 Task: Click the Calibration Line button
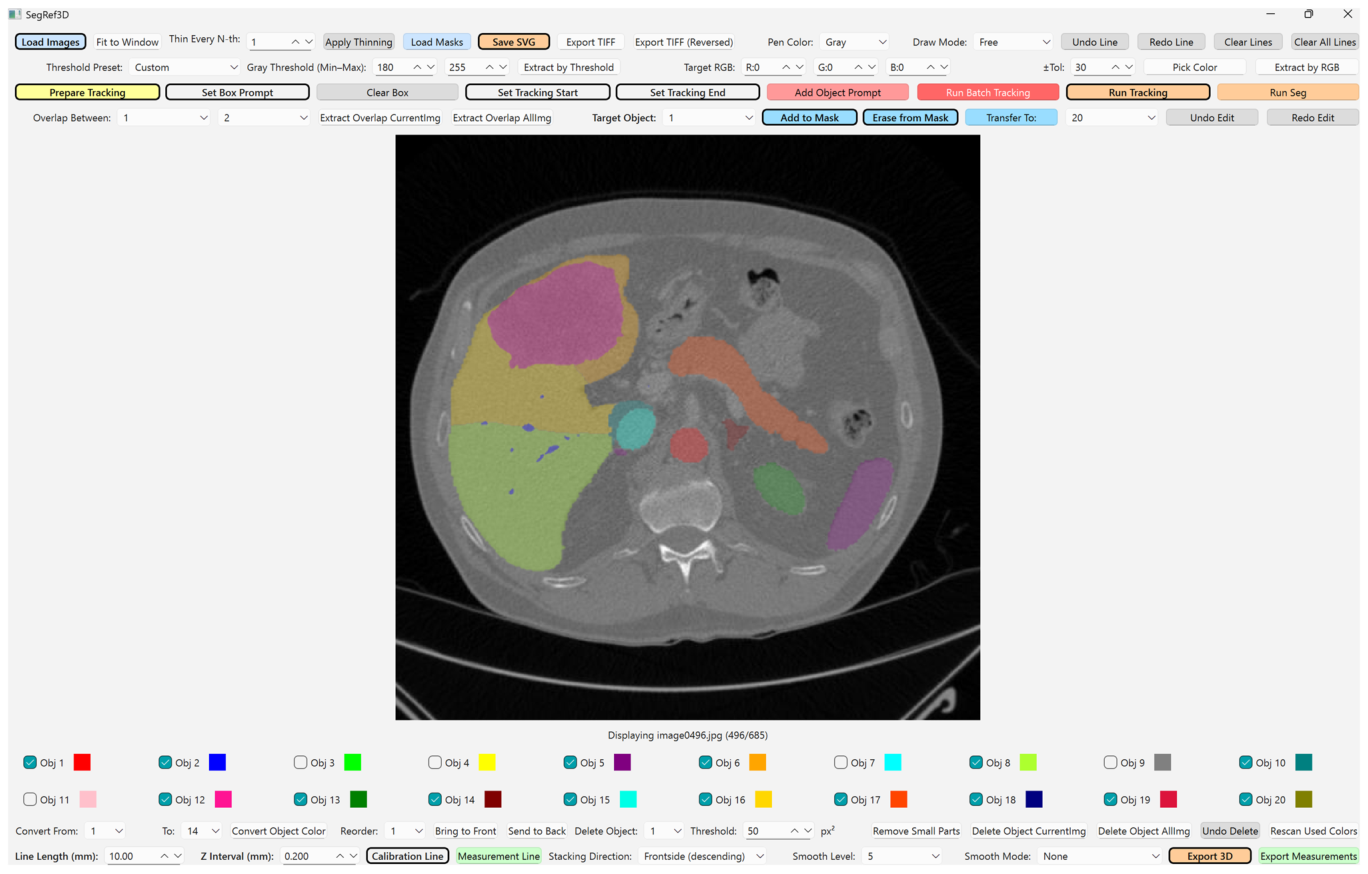coord(408,856)
